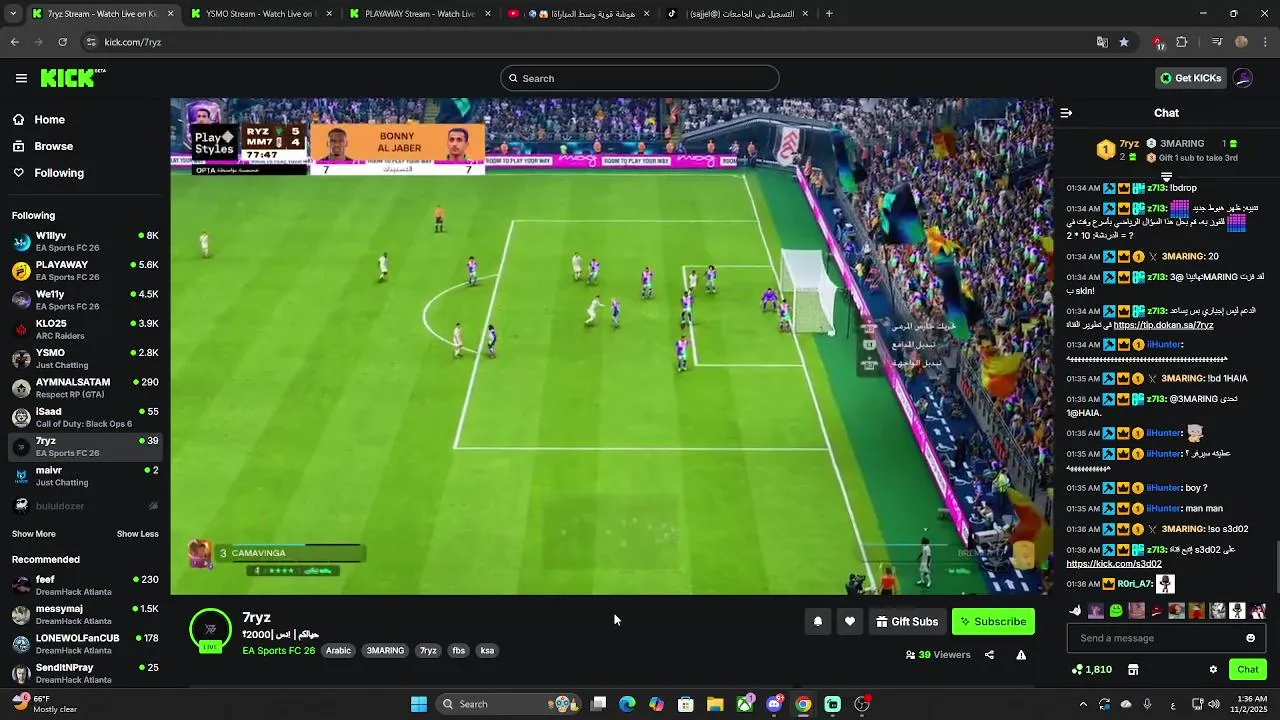Click Show More in the sidebar
This screenshot has height=720, width=1280.
[34, 534]
